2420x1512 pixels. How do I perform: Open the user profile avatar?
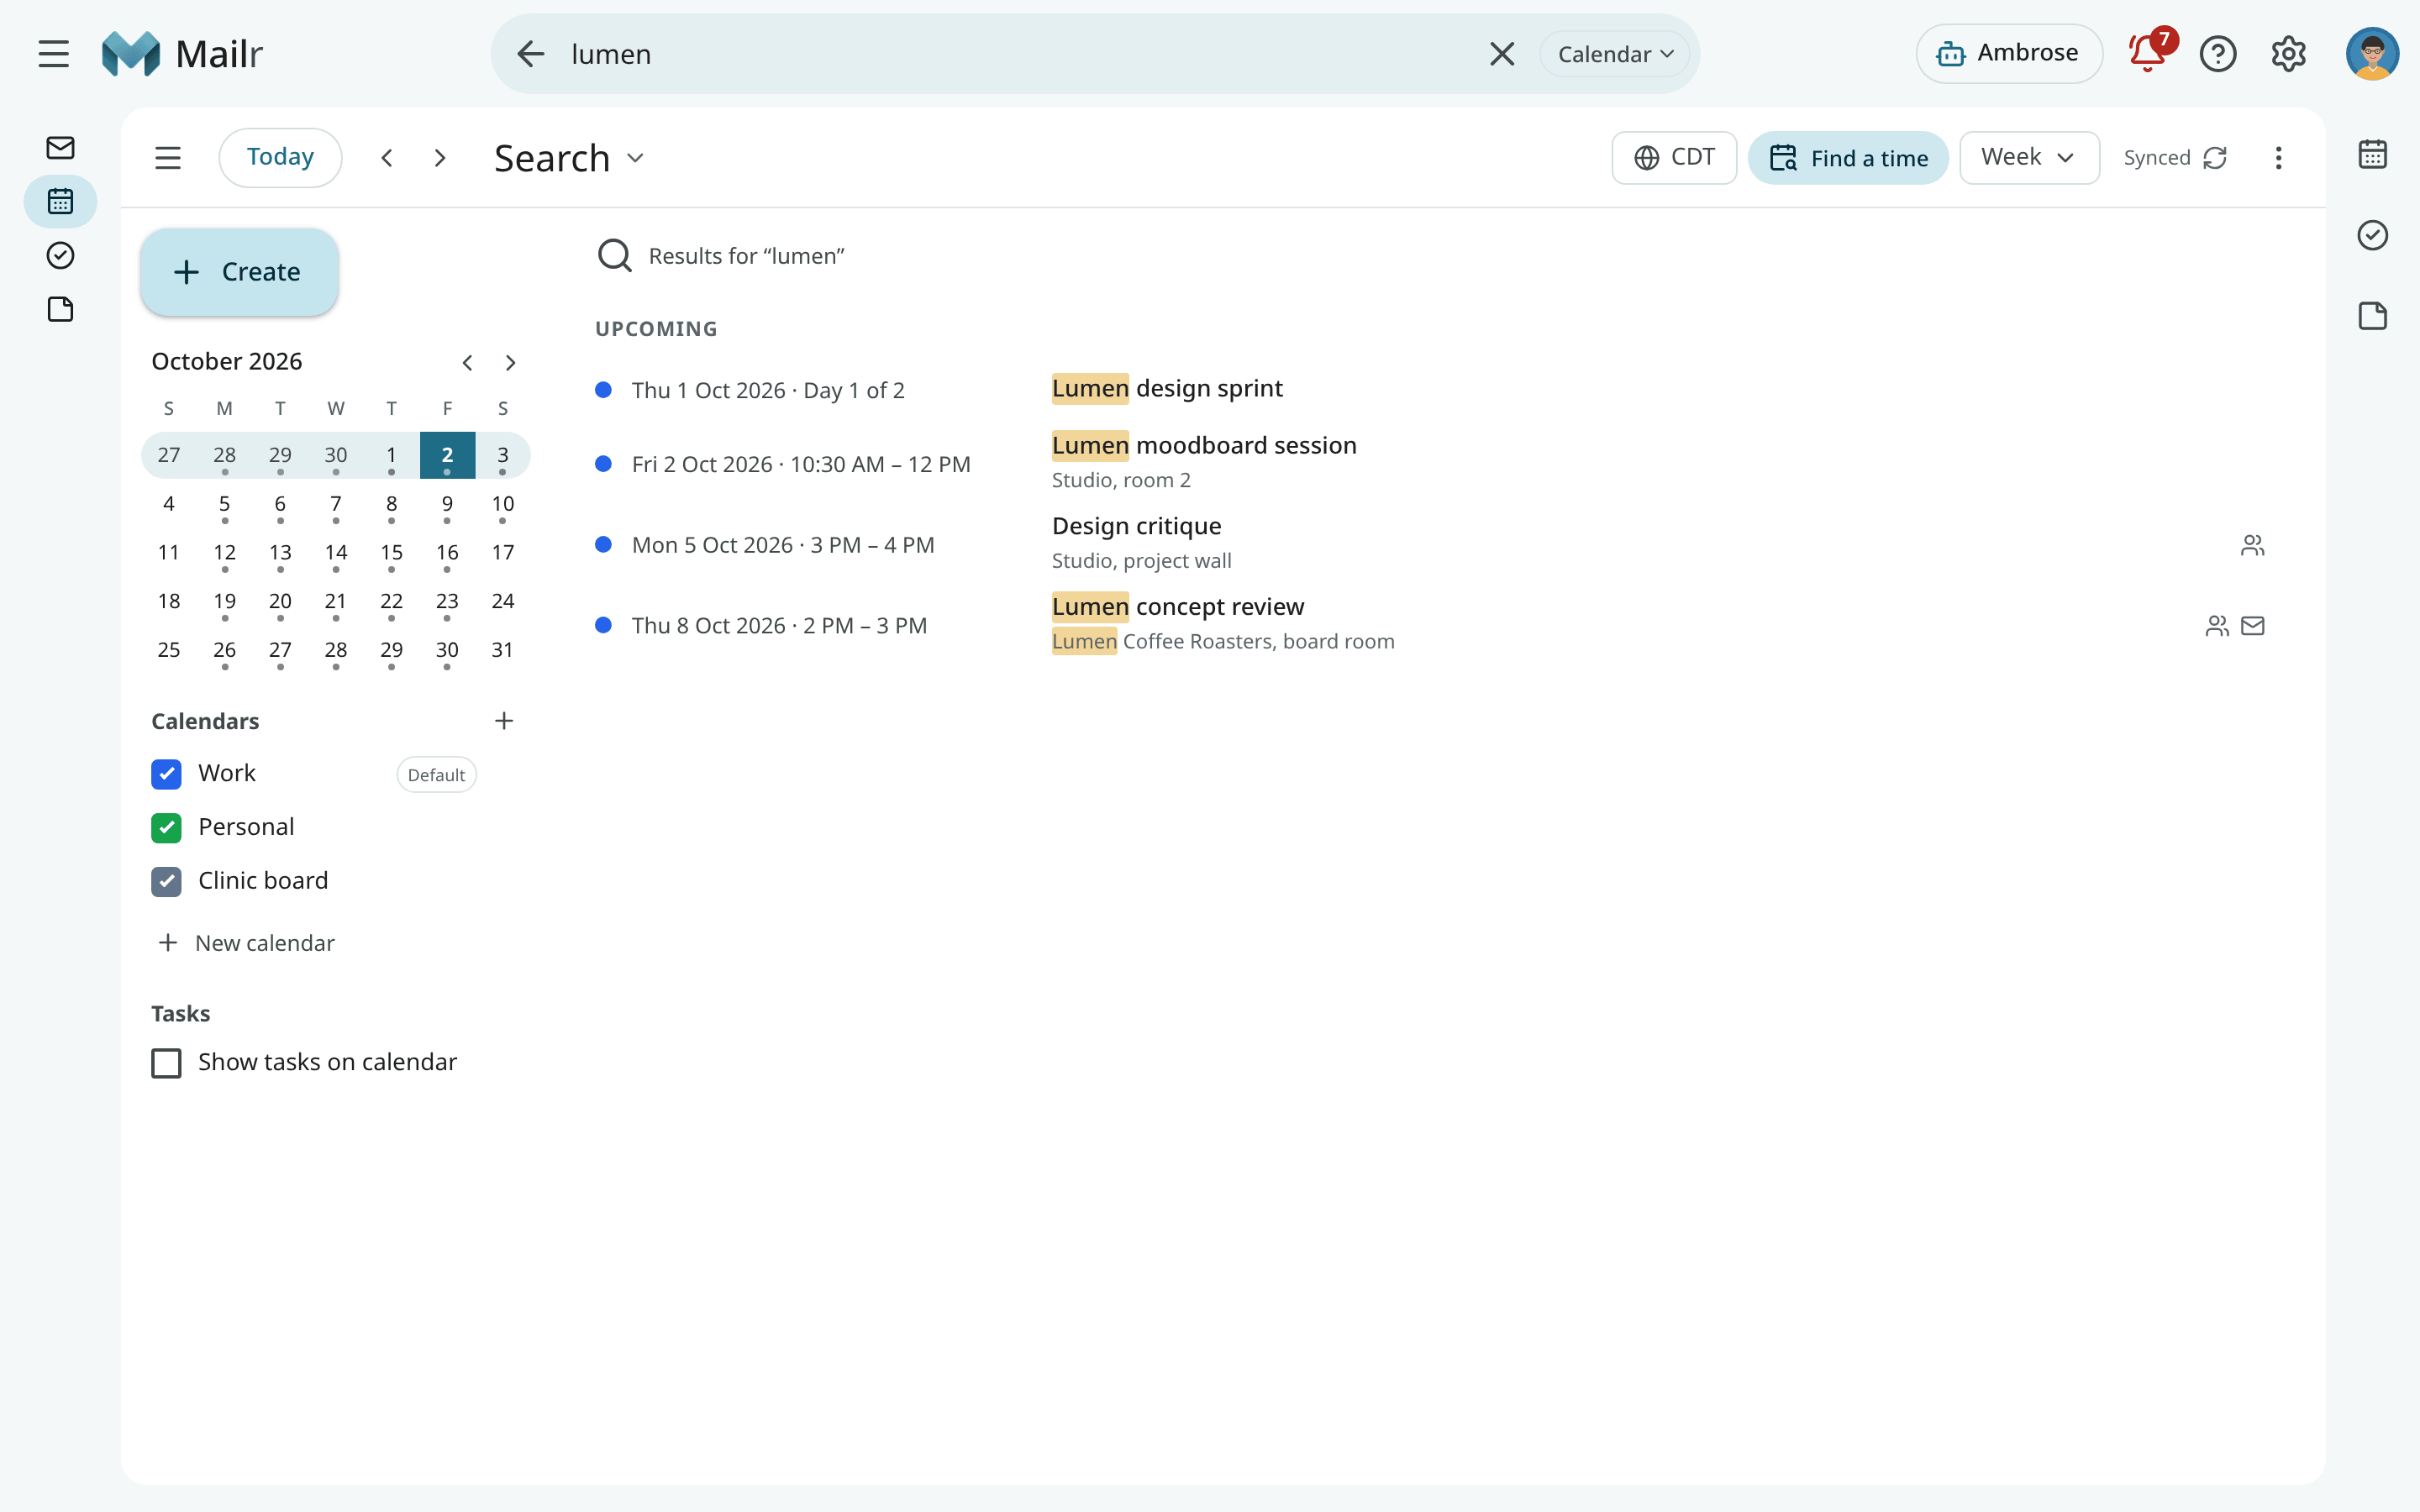click(2372, 54)
